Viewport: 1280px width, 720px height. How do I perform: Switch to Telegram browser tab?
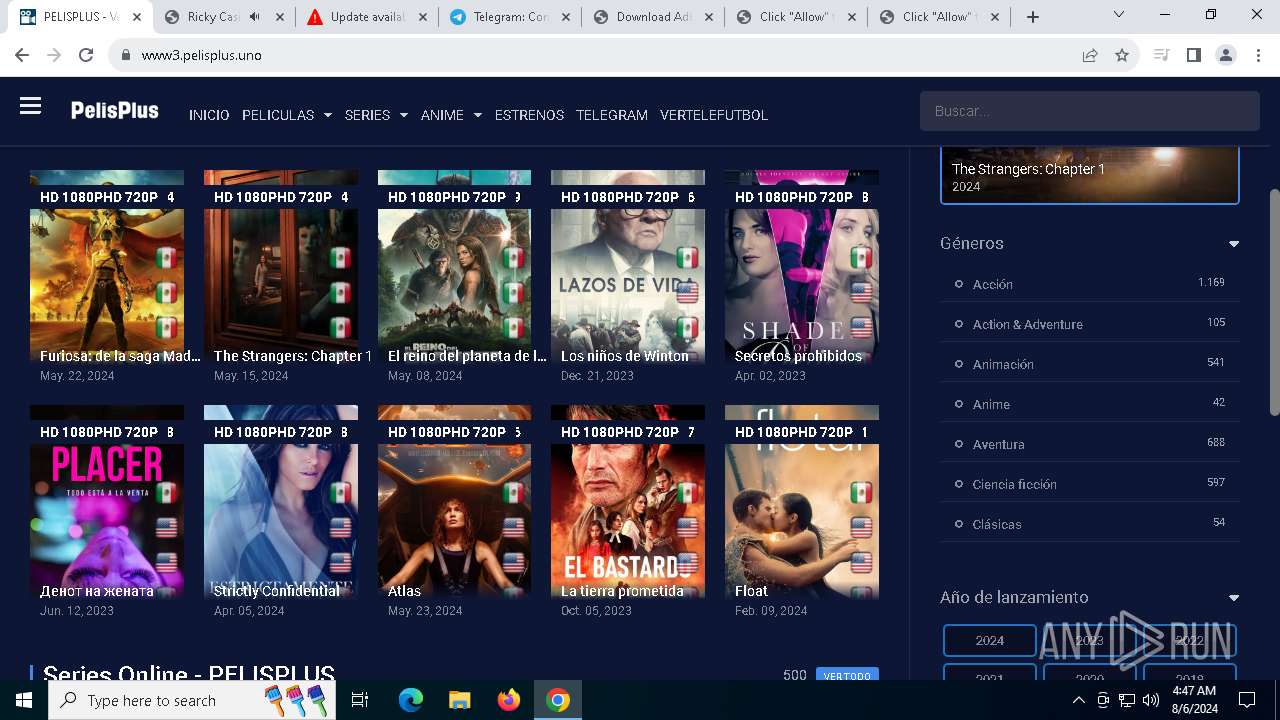(x=510, y=17)
